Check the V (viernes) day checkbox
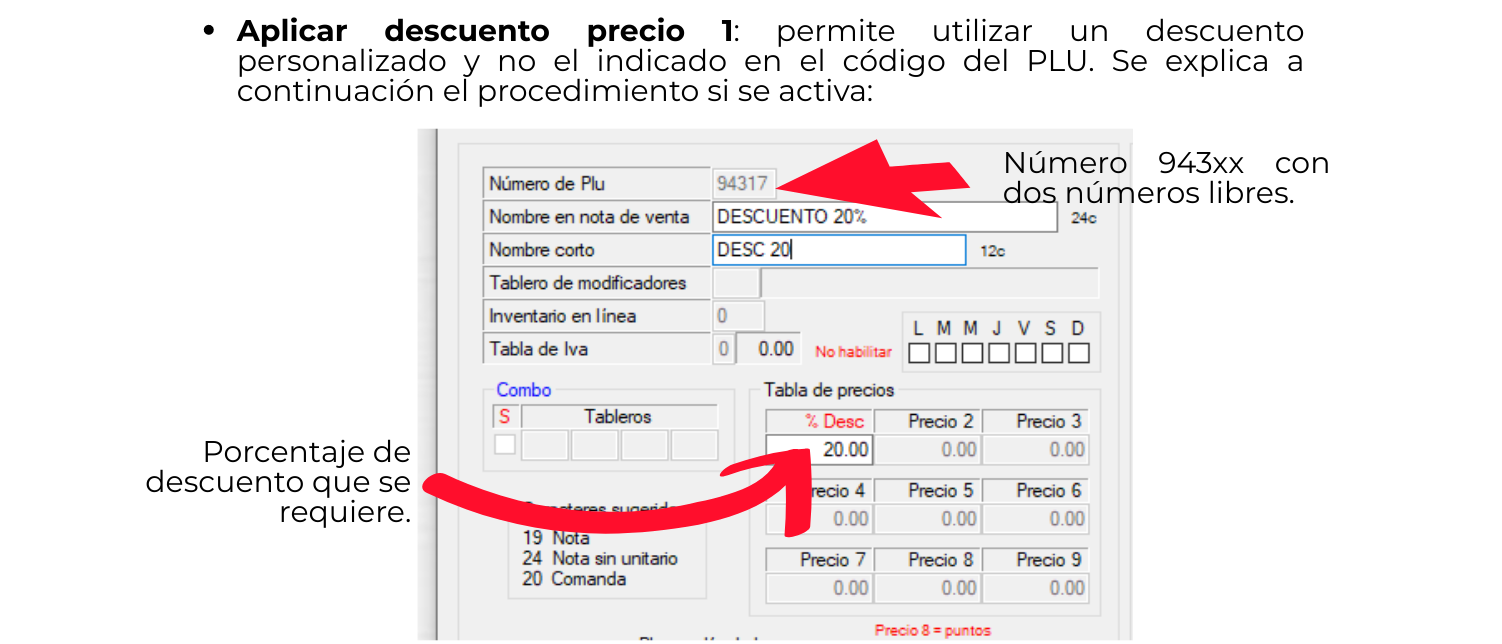1502x644 pixels. 1025,353
